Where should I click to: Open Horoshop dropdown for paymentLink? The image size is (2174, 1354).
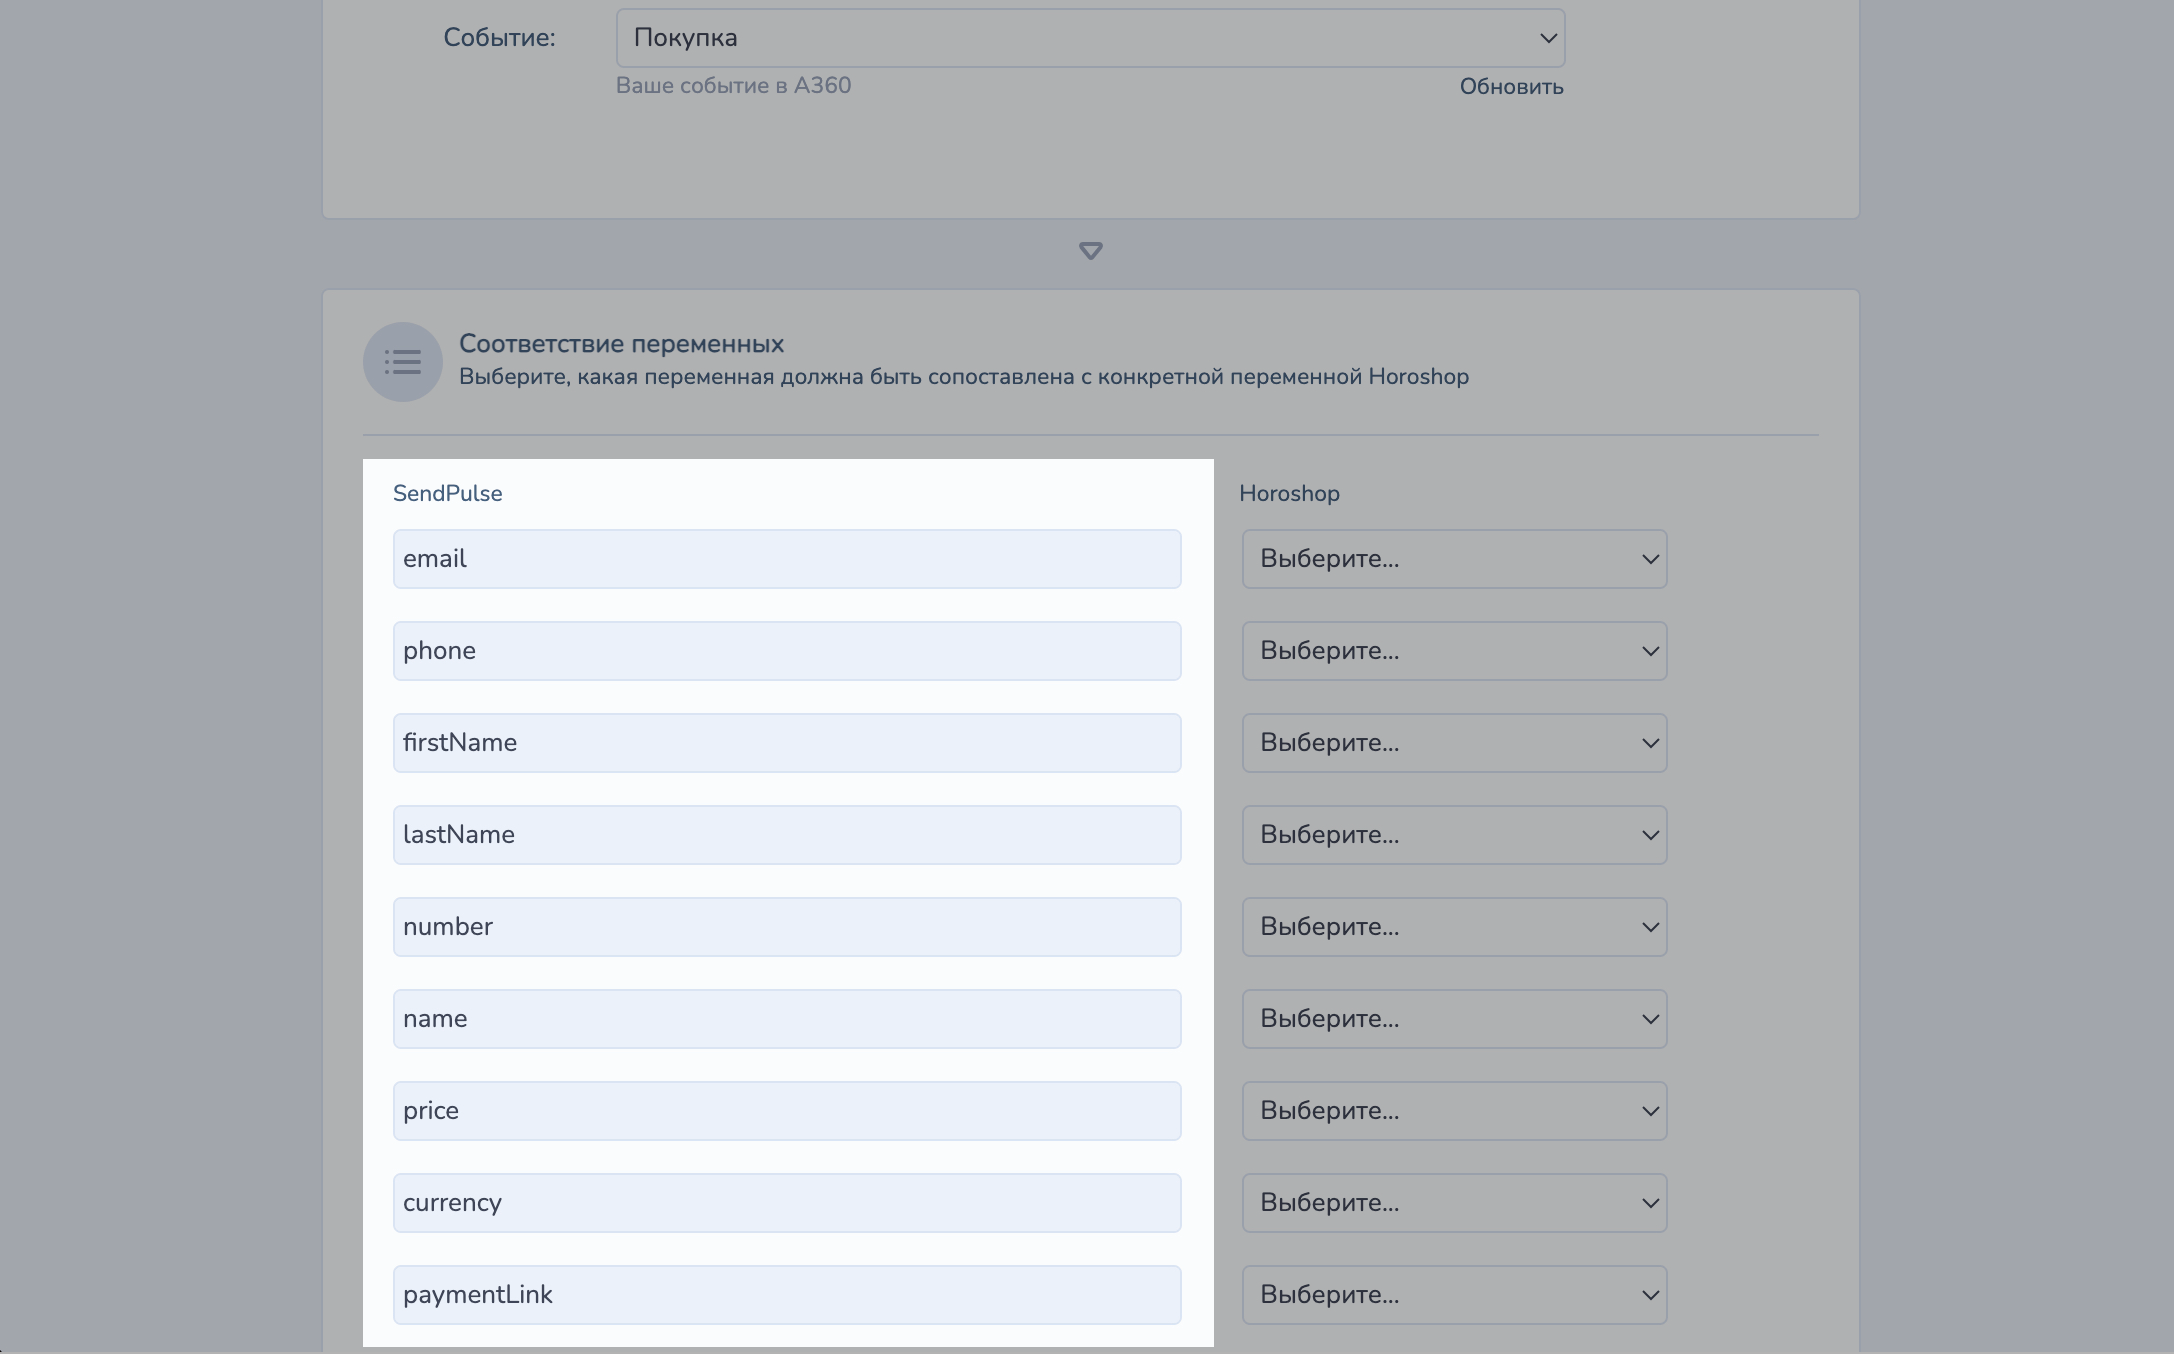[x=1453, y=1295]
